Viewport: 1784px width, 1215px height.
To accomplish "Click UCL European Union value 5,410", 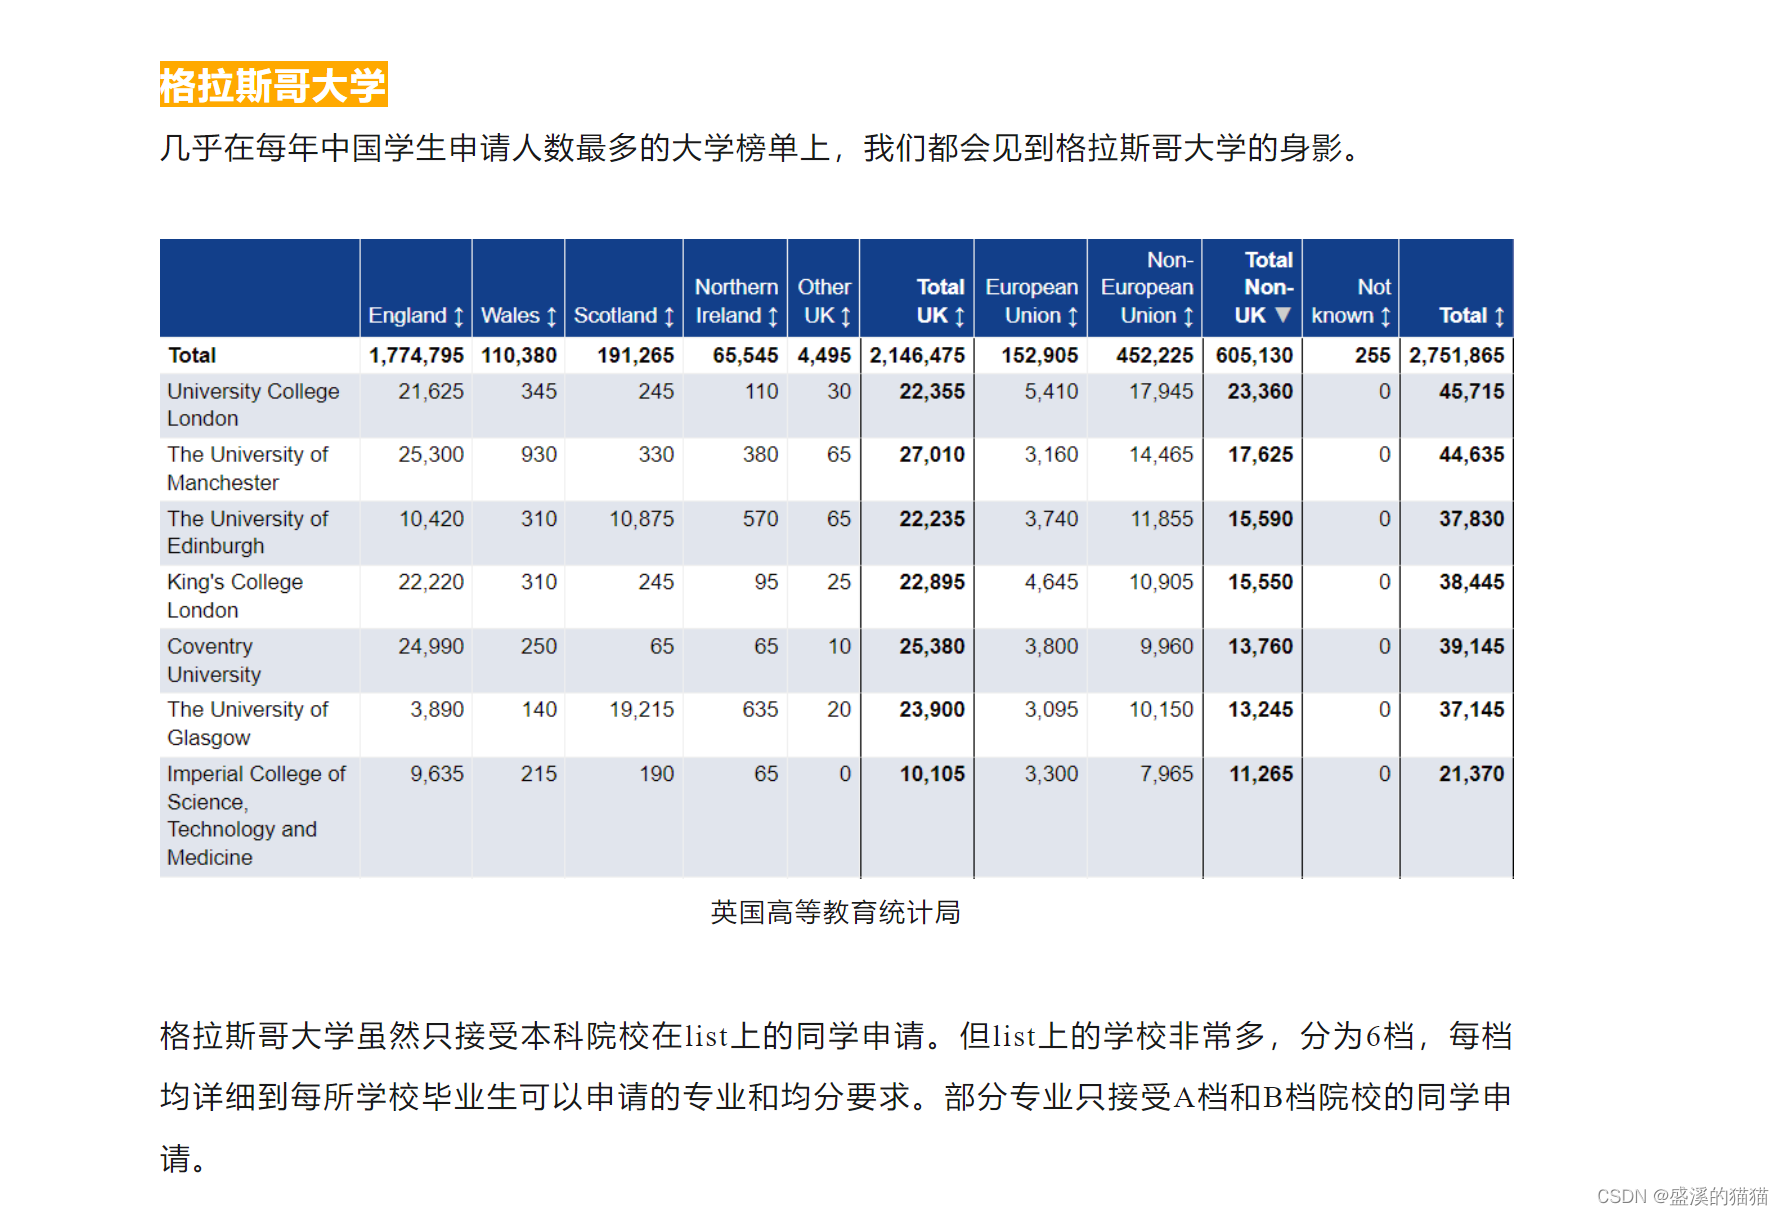I will 1052,391.
